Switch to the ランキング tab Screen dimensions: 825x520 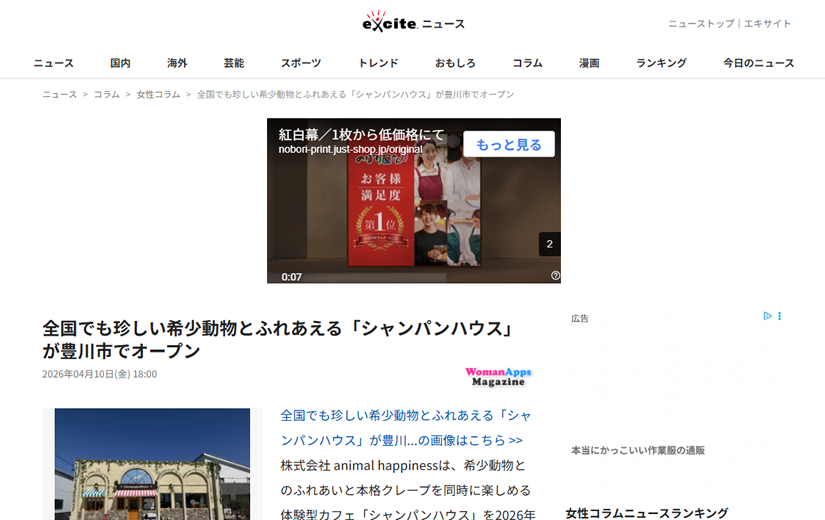tap(661, 63)
